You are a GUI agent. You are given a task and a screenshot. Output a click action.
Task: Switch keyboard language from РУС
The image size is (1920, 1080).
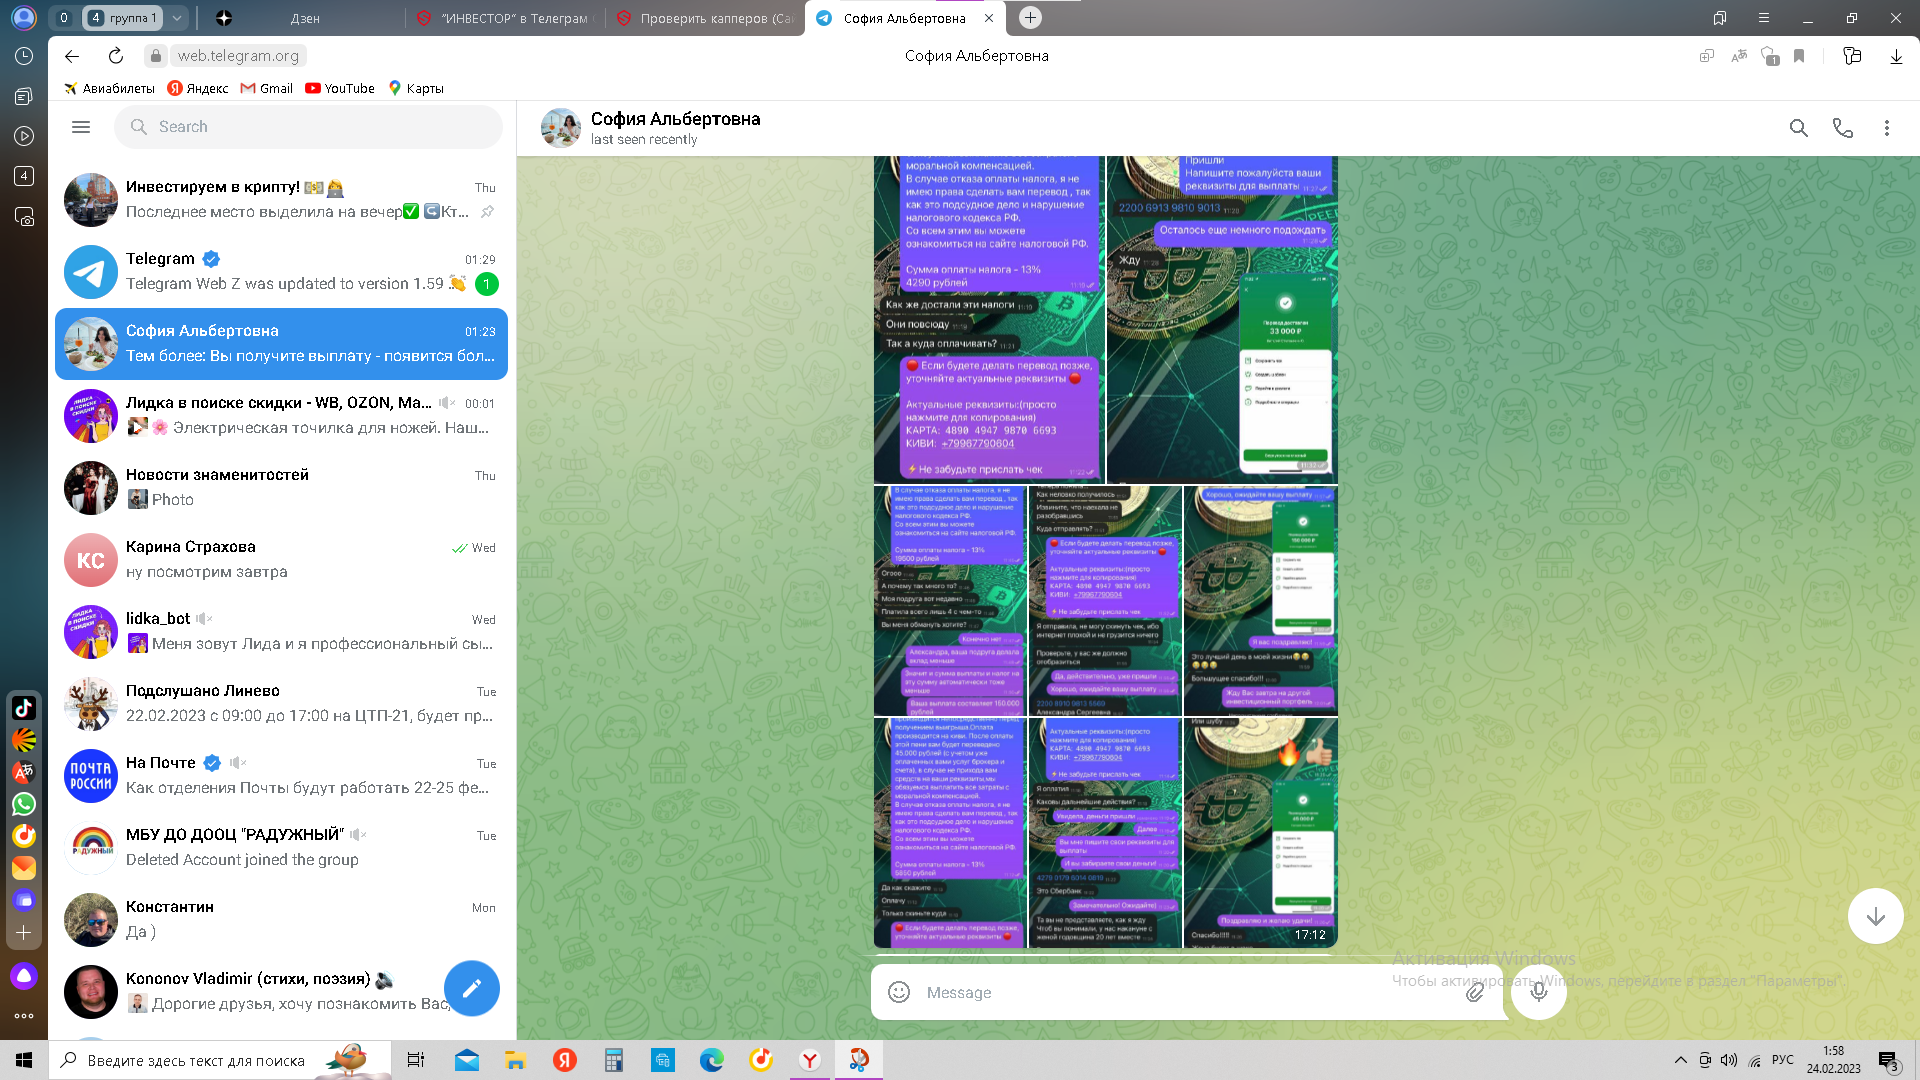(x=1783, y=1060)
